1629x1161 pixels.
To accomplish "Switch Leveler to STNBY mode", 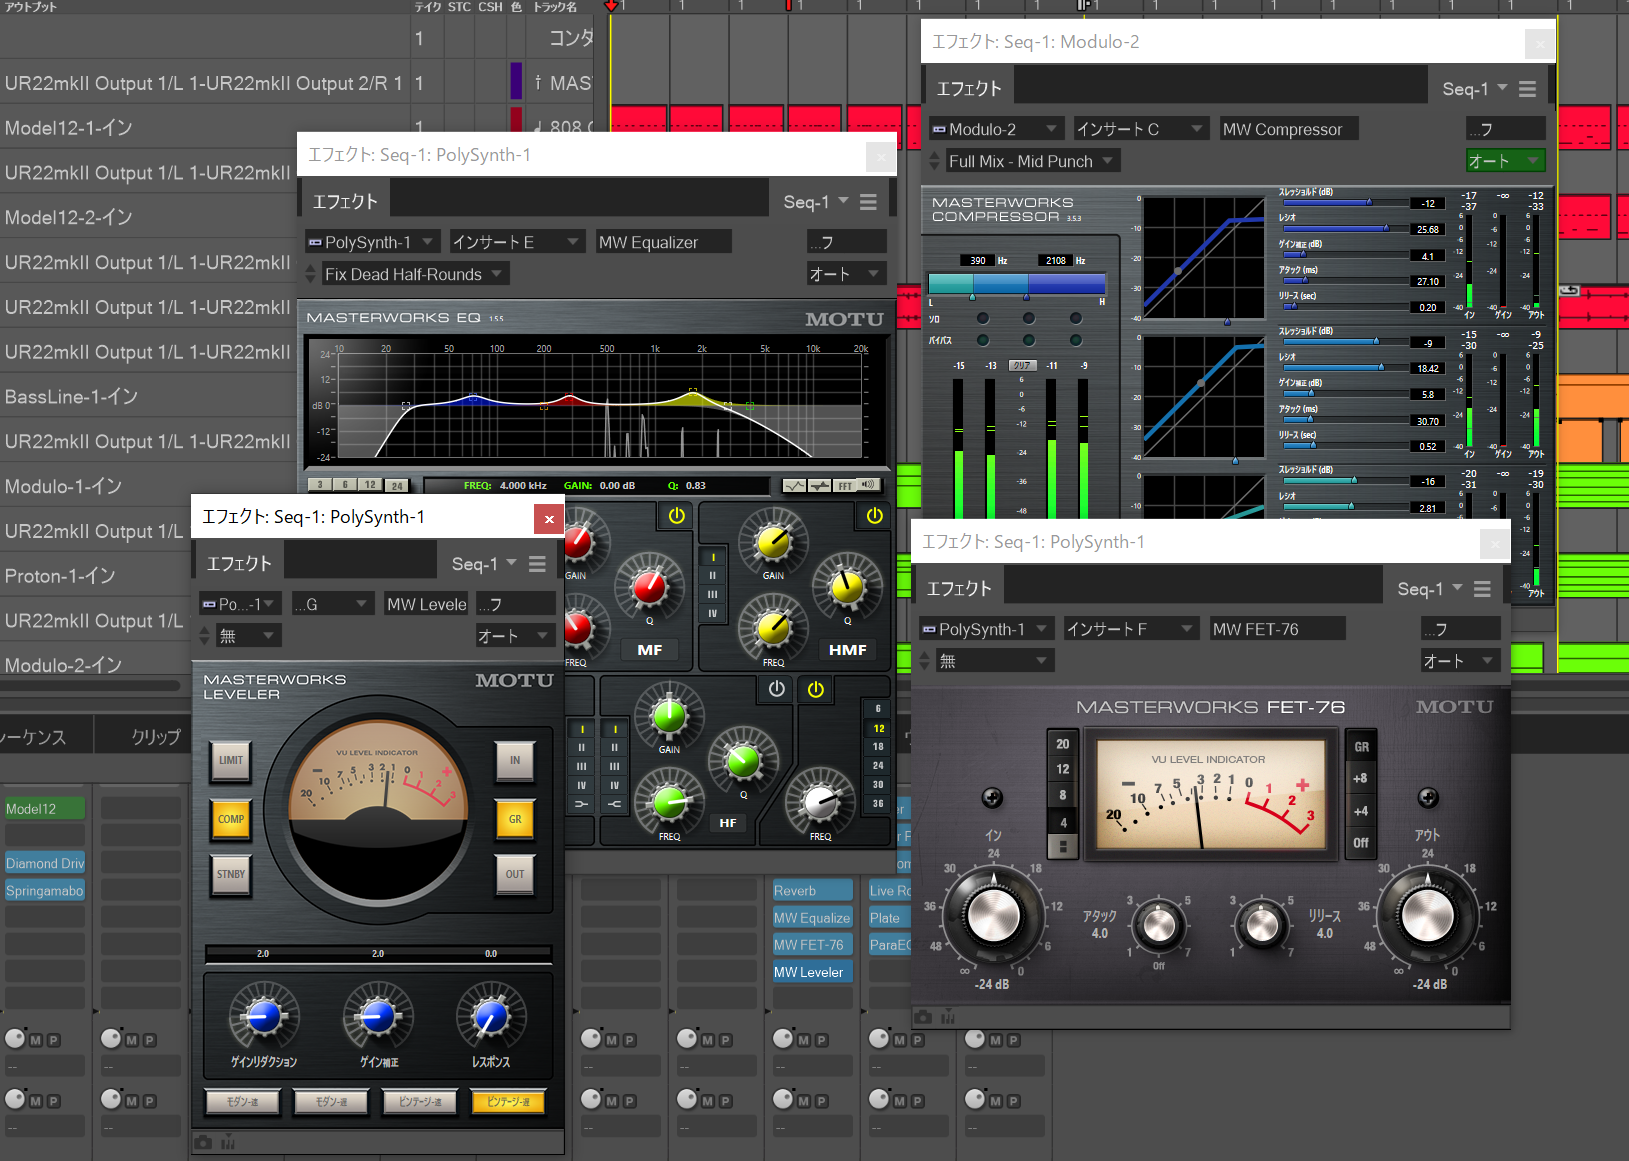I will pyautogui.click(x=231, y=874).
